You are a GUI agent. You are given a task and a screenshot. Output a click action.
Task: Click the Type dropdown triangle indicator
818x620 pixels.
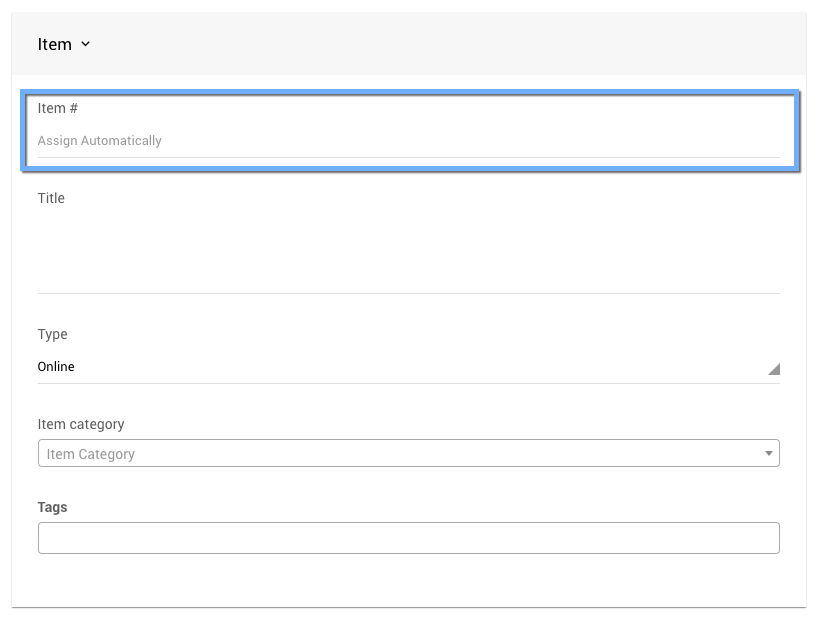click(x=773, y=369)
